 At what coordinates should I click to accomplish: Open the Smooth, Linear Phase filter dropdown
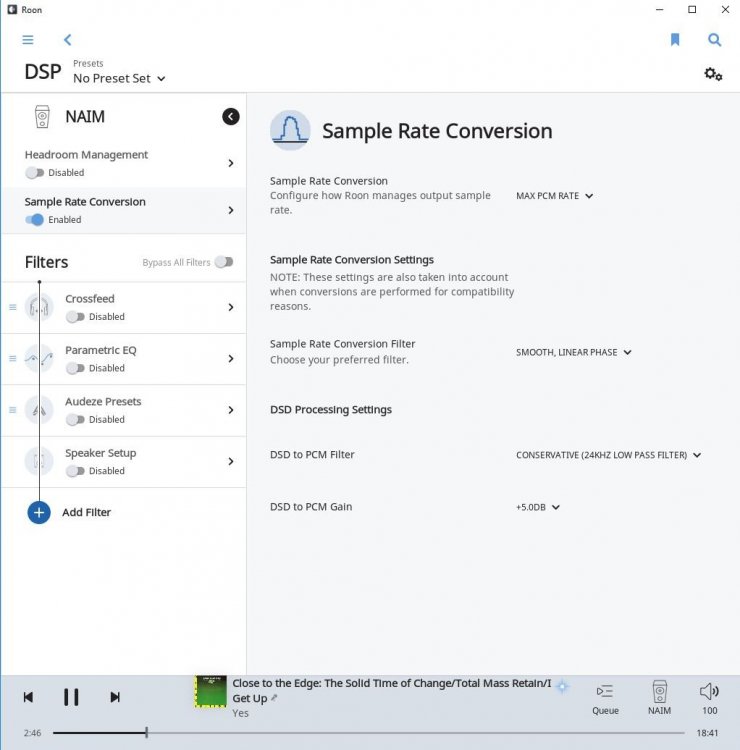tap(574, 352)
